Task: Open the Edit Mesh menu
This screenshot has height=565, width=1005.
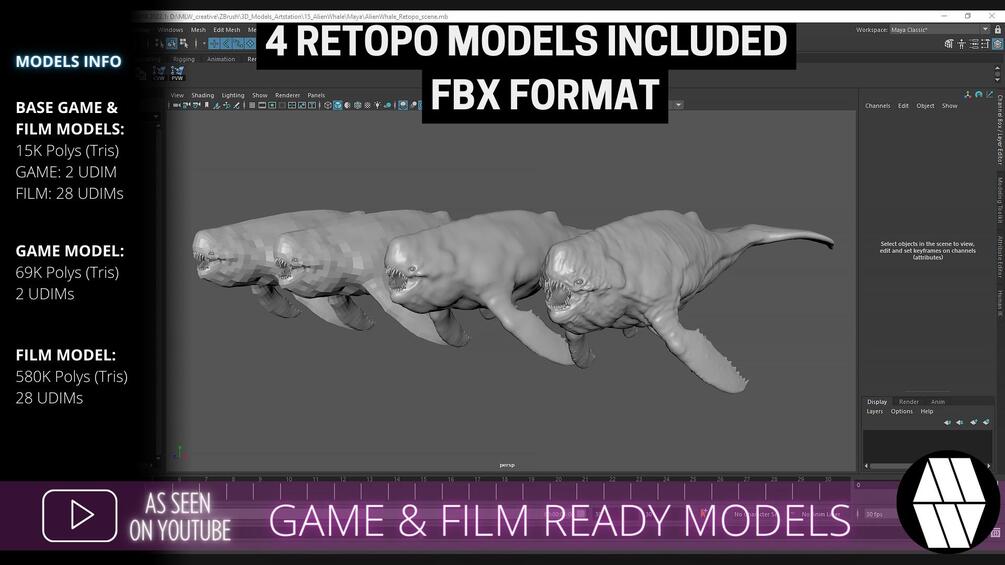Action: (x=227, y=30)
